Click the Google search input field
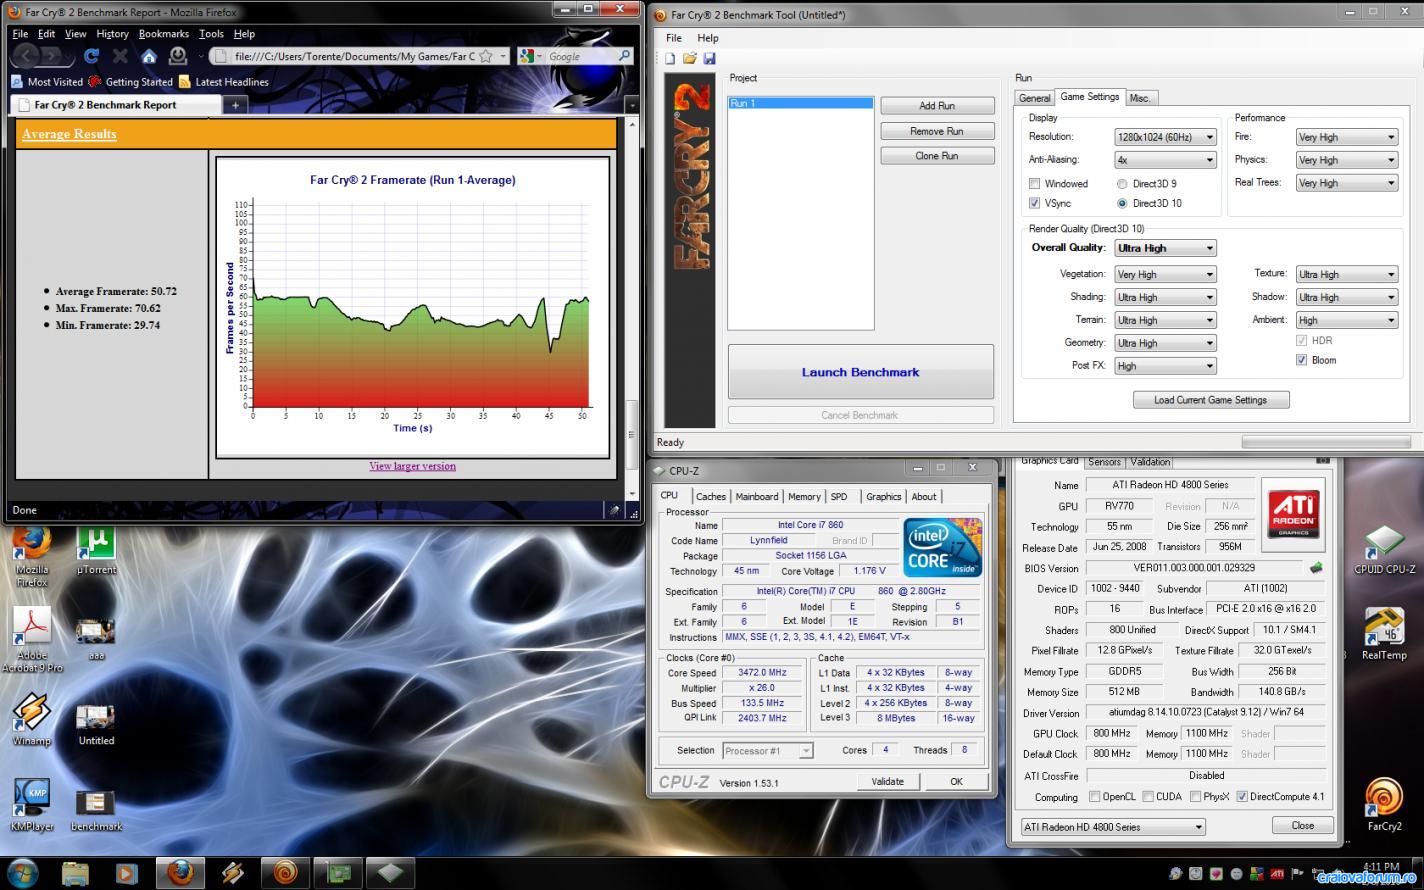The height and width of the screenshot is (890, 1424). point(580,57)
